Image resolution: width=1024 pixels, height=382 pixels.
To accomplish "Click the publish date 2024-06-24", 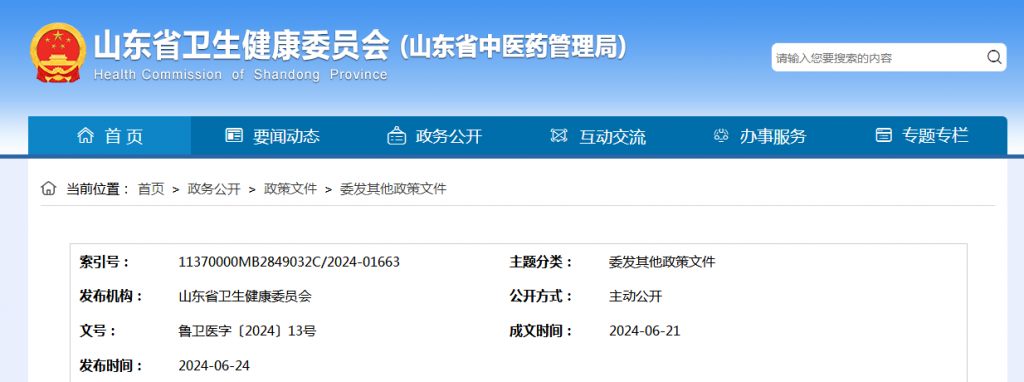I will click(x=214, y=365).
